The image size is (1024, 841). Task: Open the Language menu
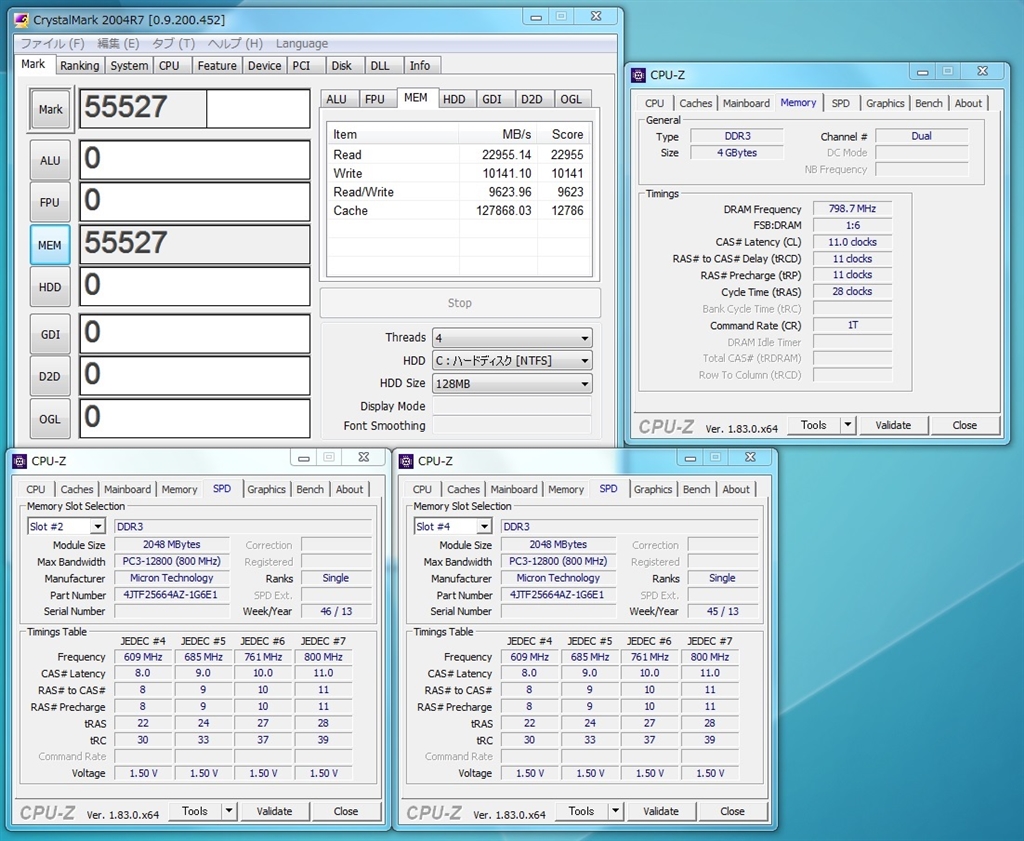pos(302,44)
